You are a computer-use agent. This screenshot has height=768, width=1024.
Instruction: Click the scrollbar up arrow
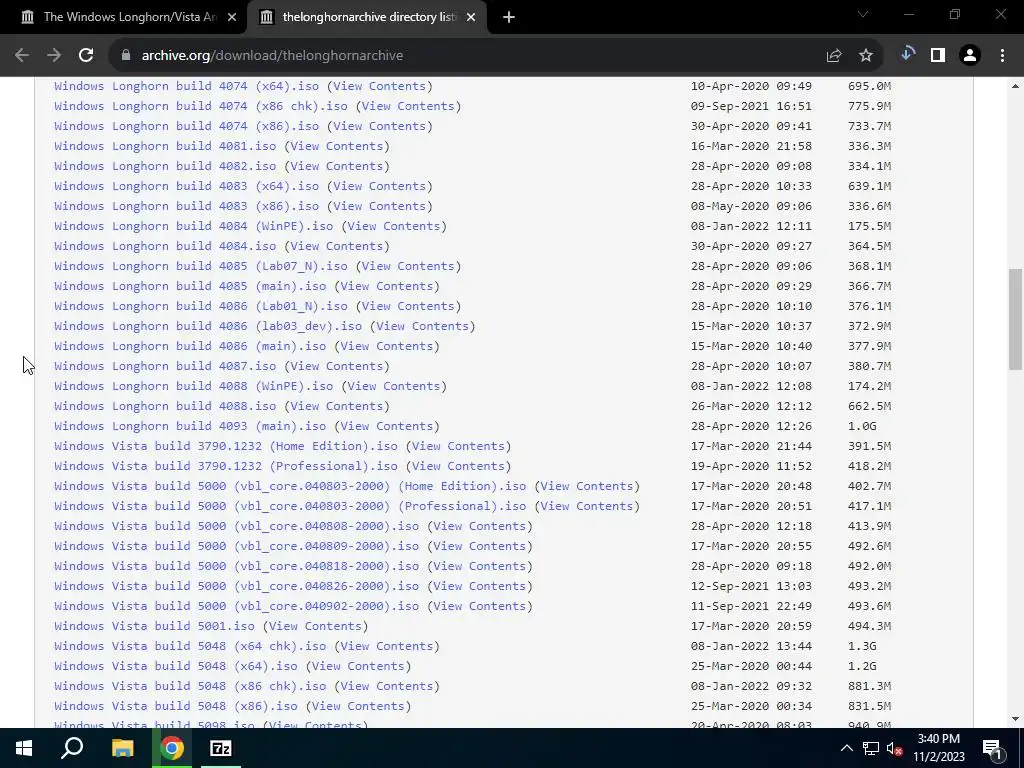[1015, 86]
